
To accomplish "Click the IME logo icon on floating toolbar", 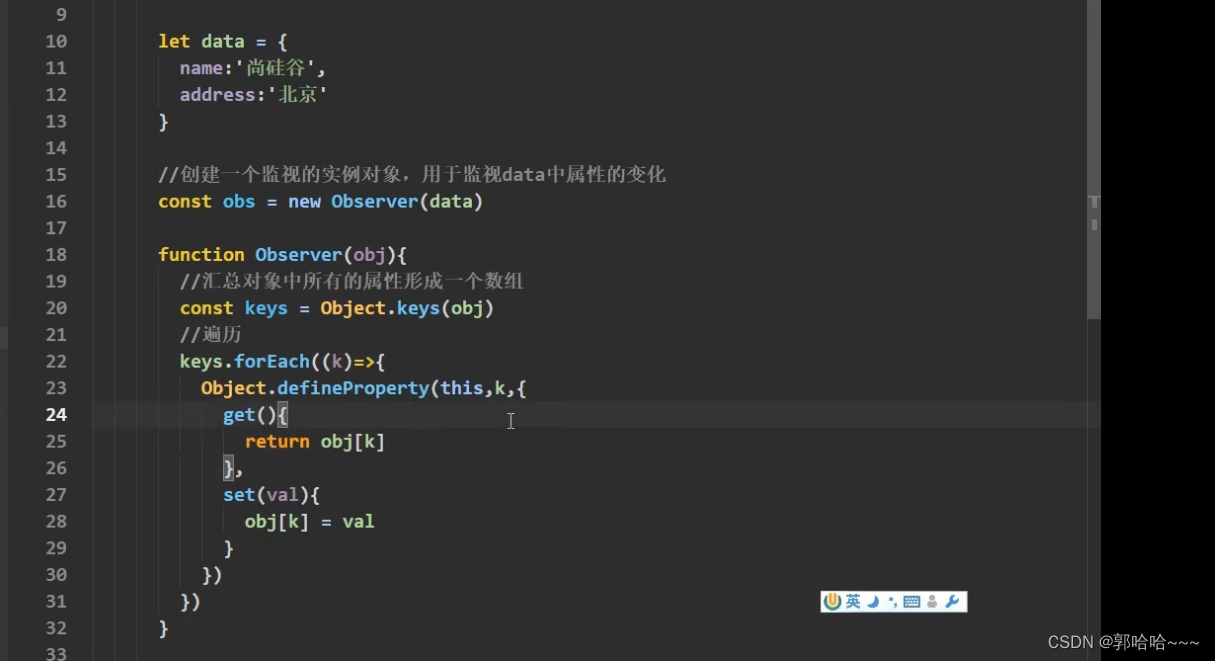I will [x=833, y=601].
